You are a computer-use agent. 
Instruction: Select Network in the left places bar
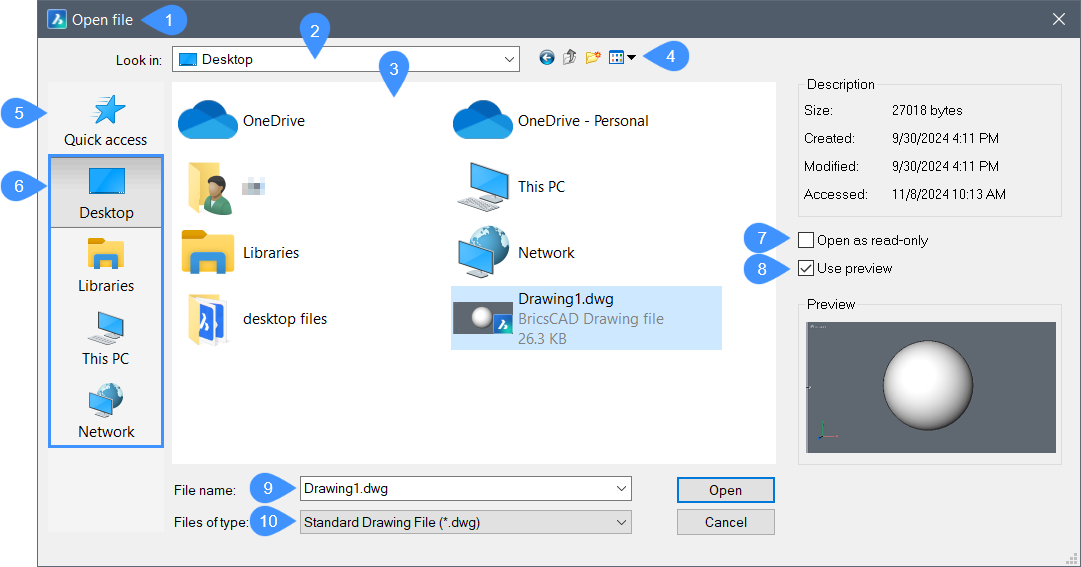coord(106,411)
